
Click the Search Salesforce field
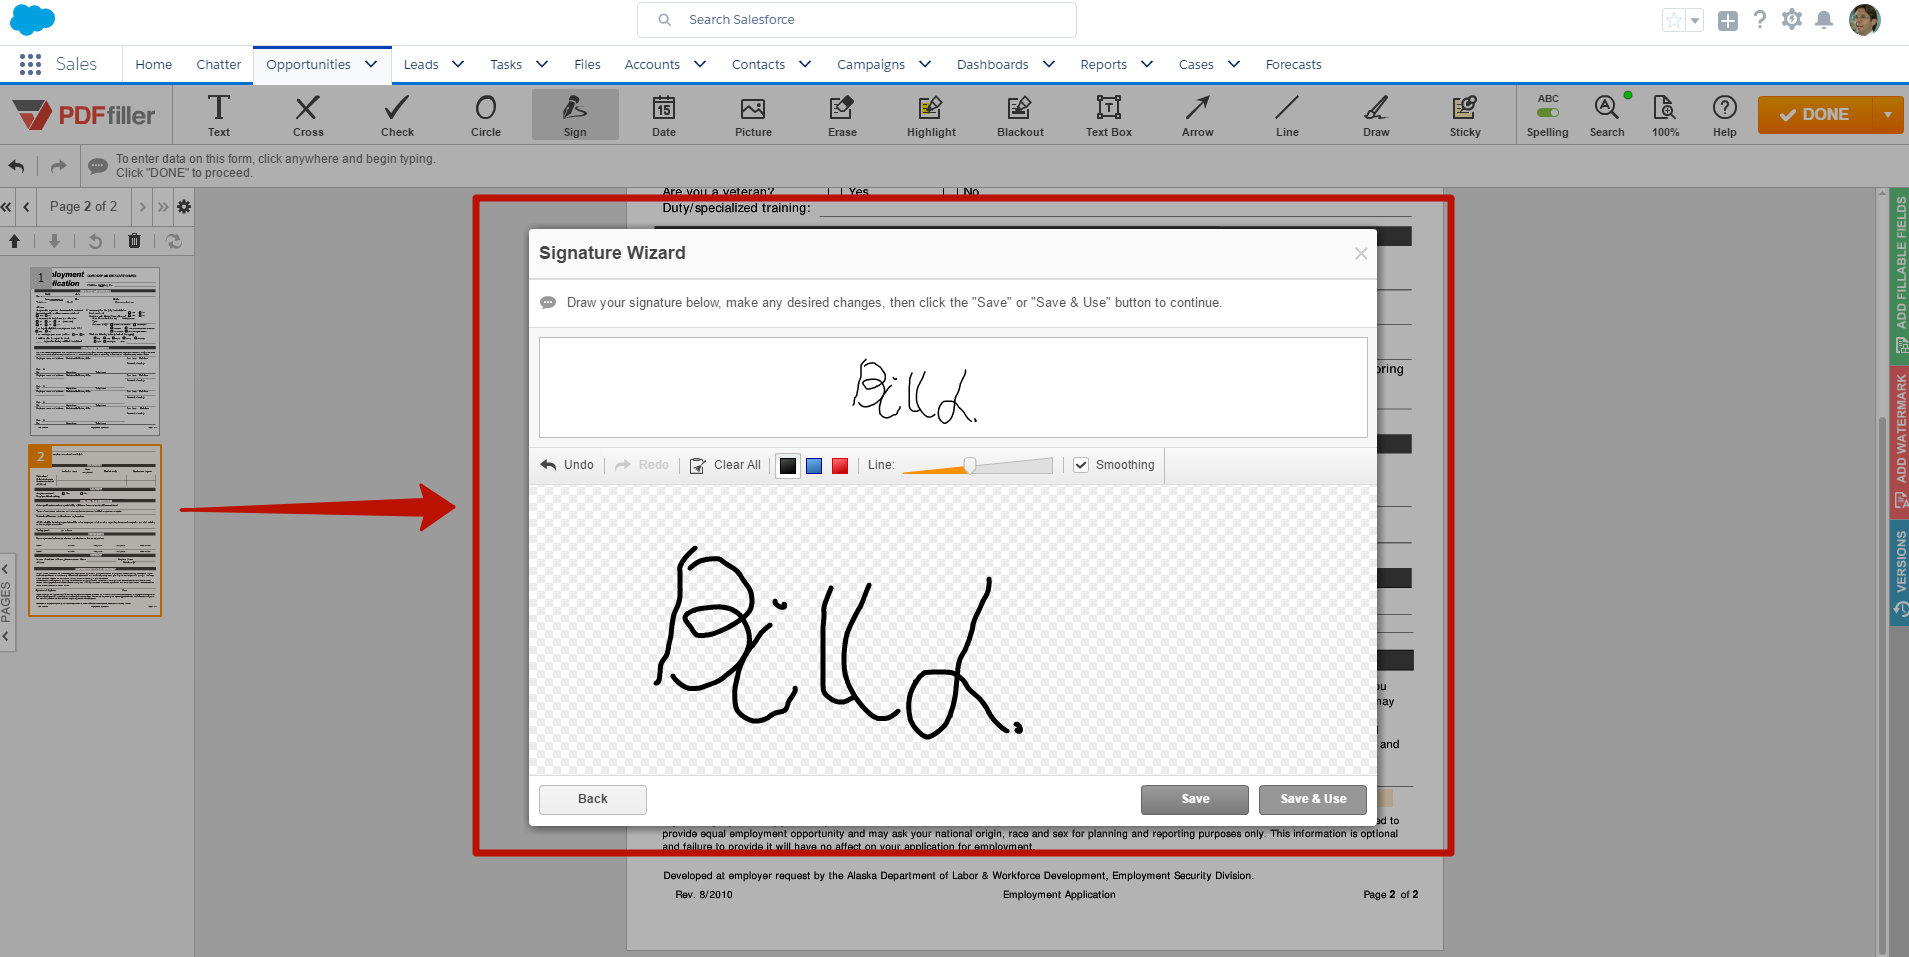pyautogui.click(x=857, y=20)
